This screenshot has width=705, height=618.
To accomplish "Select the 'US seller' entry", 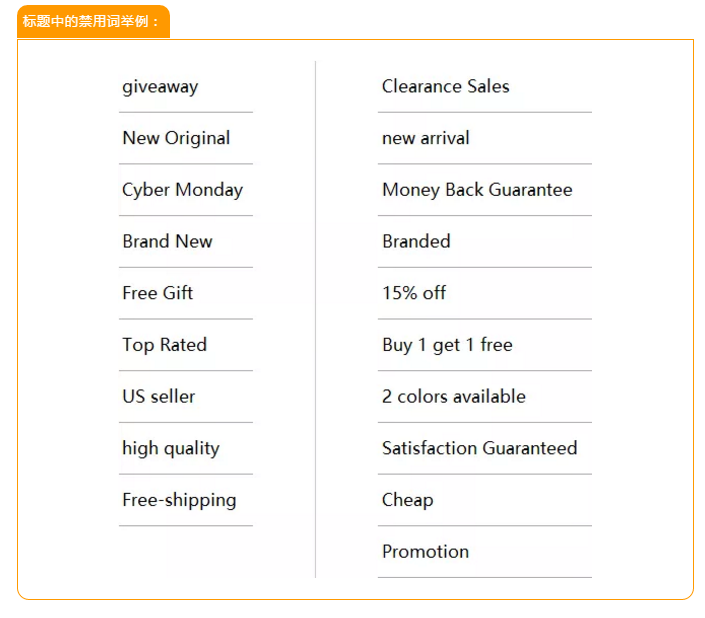I will pos(159,396).
